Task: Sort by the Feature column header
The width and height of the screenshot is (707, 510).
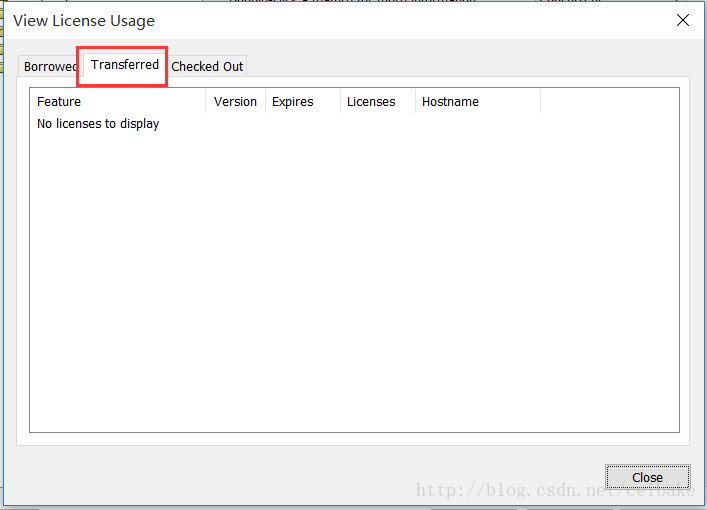Action: (x=118, y=101)
